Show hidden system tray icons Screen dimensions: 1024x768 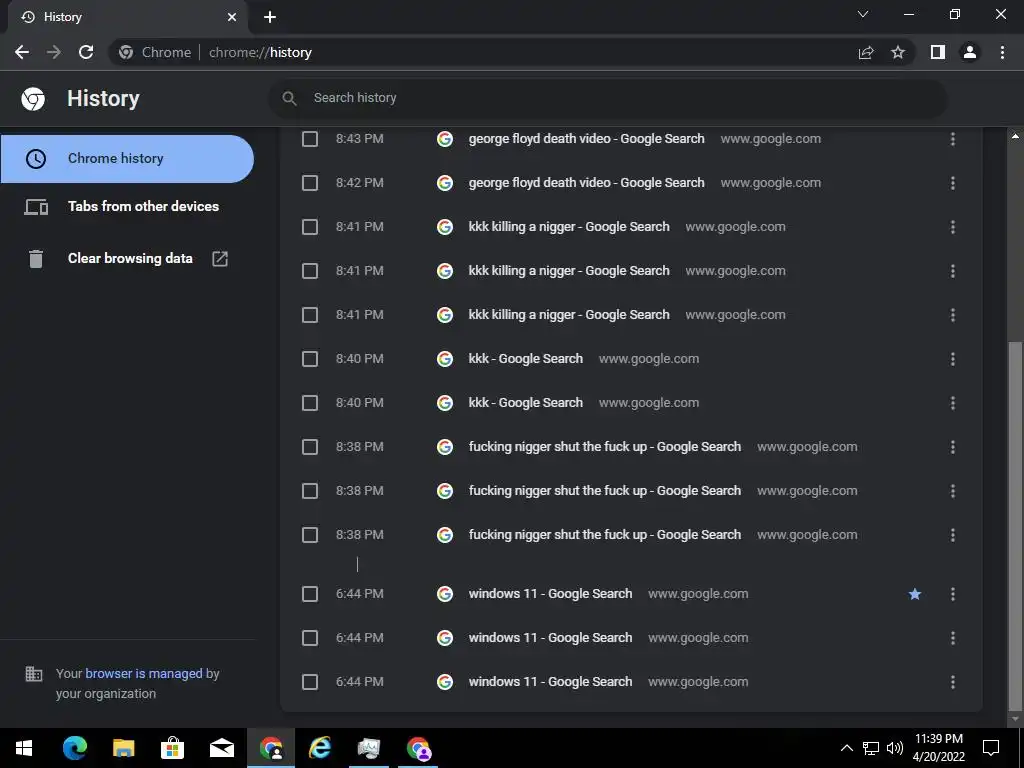(x=846, y=748)
